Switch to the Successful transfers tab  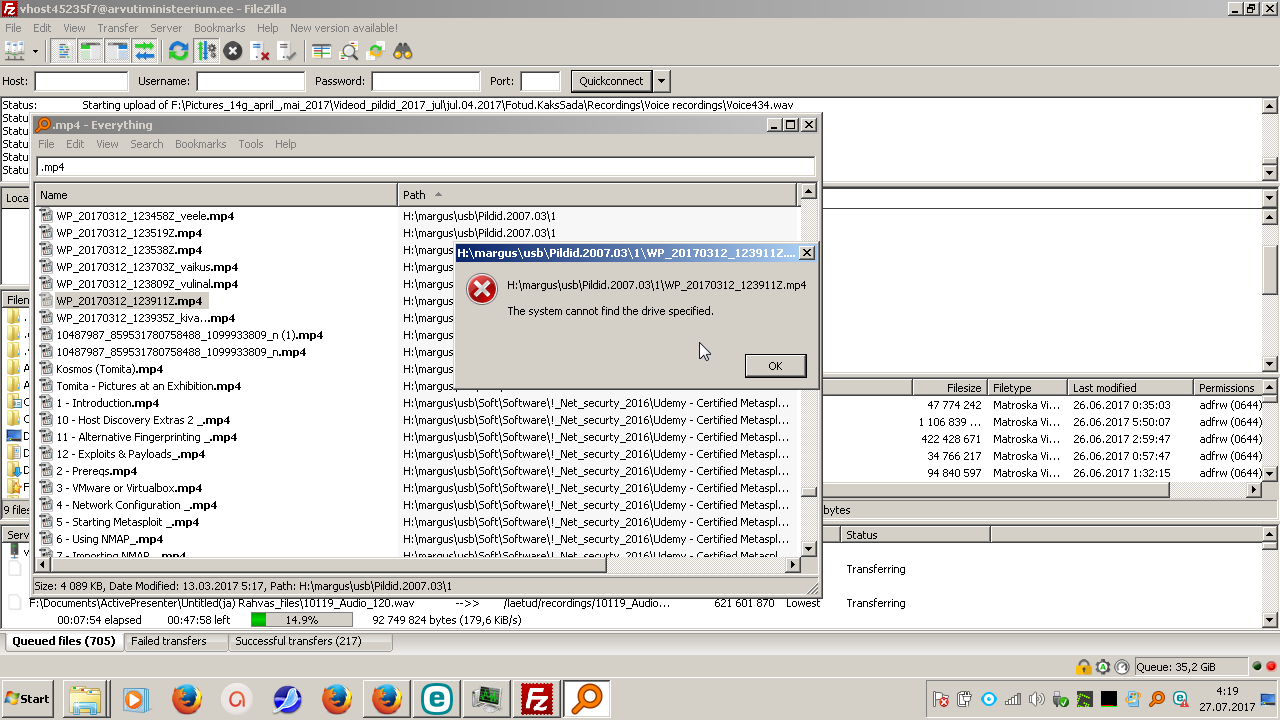pos(297,641)
